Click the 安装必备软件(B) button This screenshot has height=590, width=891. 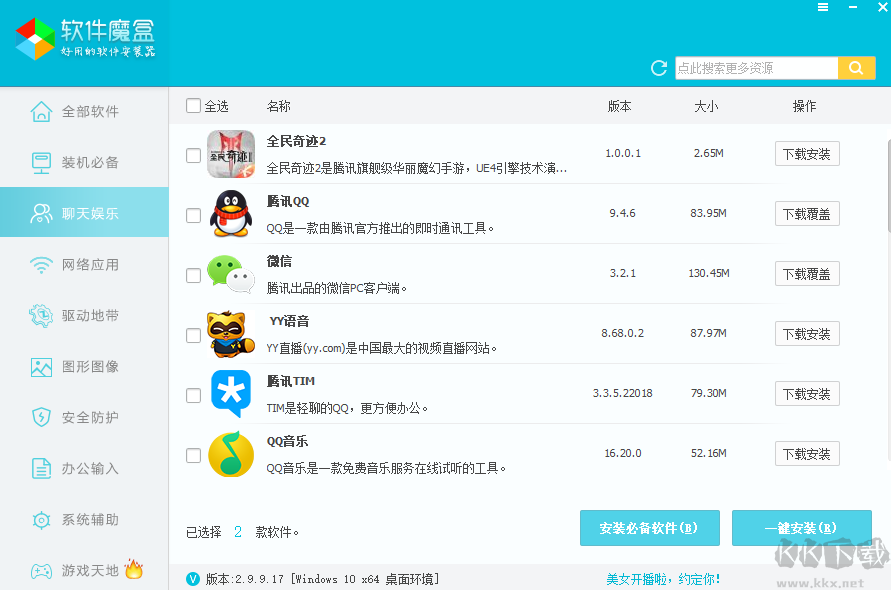(649, 528)
